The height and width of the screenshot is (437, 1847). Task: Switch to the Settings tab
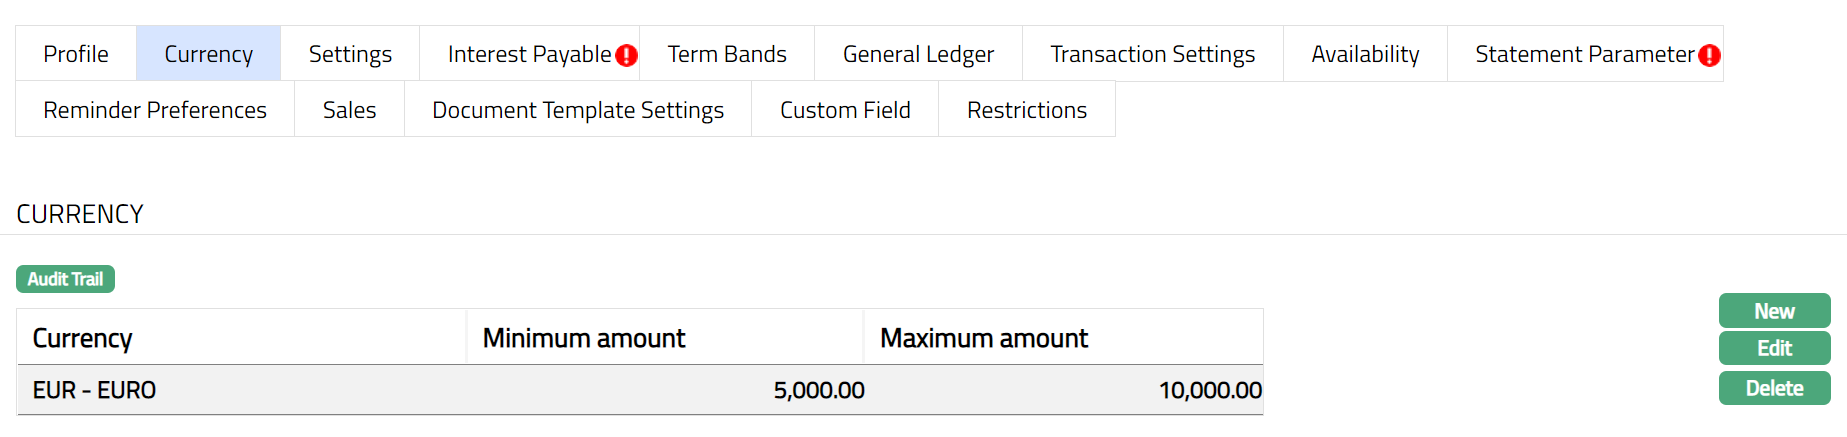[350, 54]
